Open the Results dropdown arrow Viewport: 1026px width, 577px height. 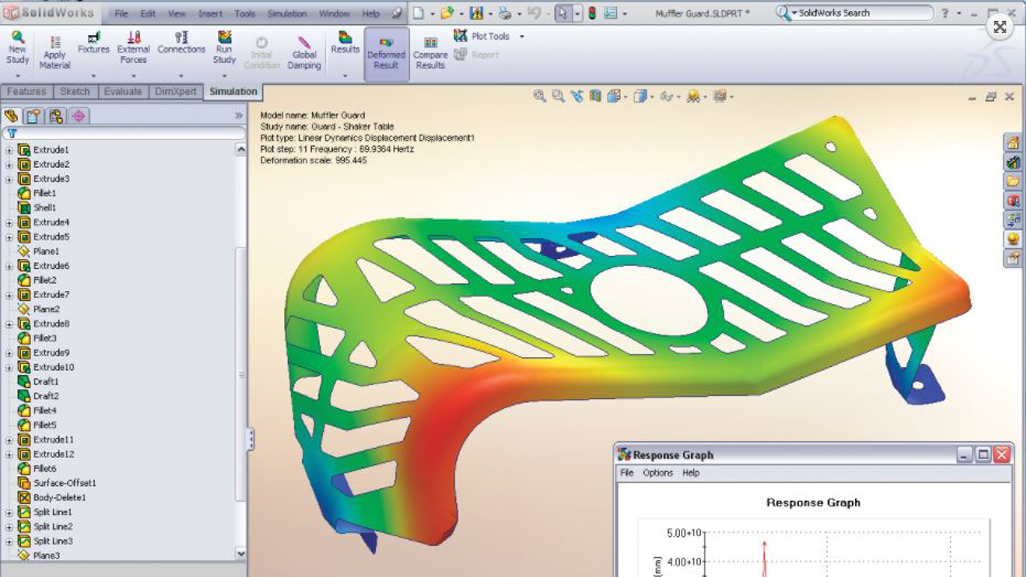(345, 75)
